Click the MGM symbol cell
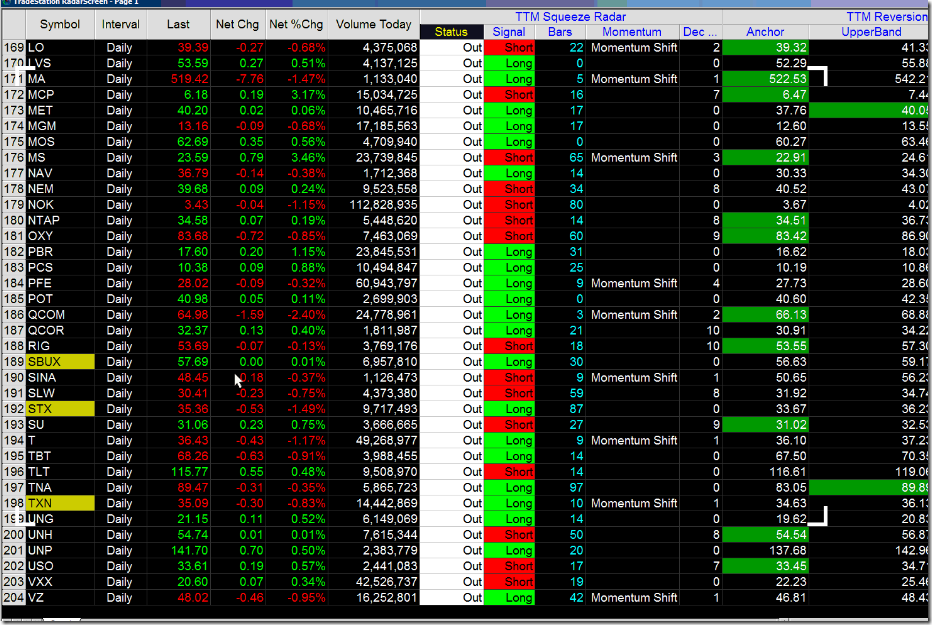Screen dimensions: 932x625 [60, 126]
